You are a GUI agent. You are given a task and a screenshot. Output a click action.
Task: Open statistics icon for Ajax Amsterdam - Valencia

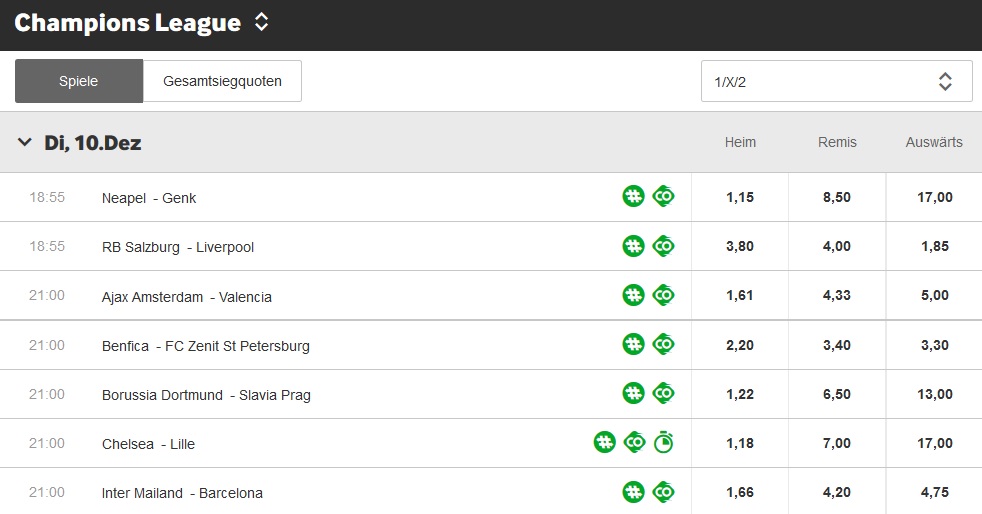[x=633, y=295]
